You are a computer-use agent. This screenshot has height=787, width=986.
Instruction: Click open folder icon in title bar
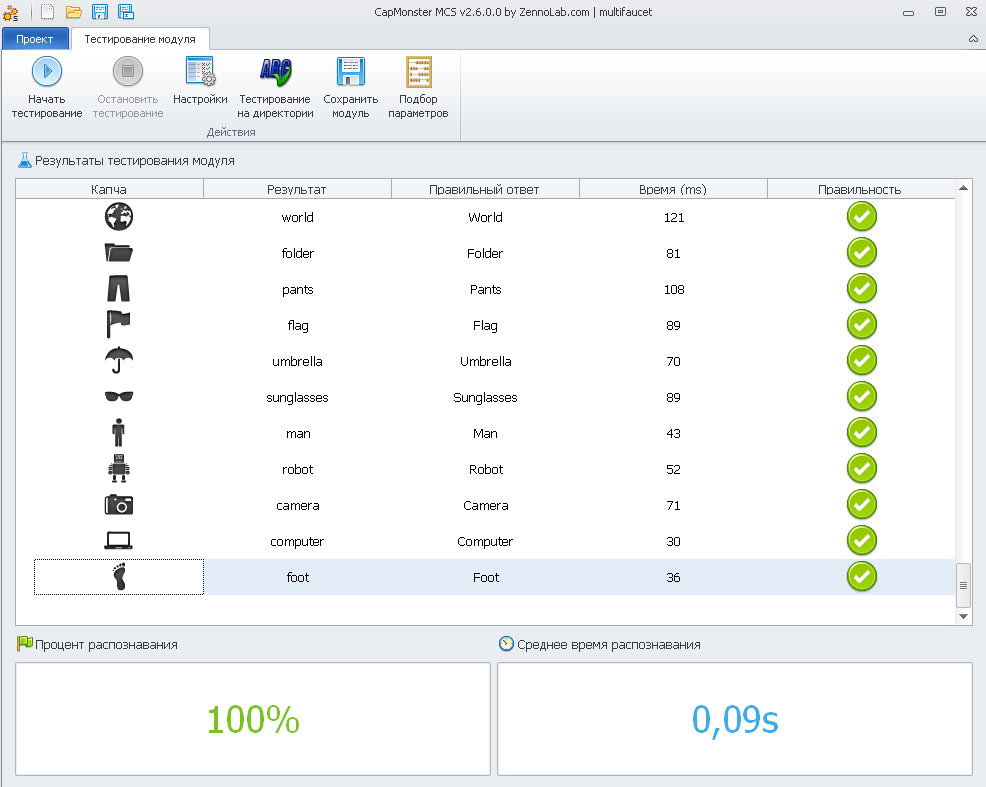(x=74, y=12)
